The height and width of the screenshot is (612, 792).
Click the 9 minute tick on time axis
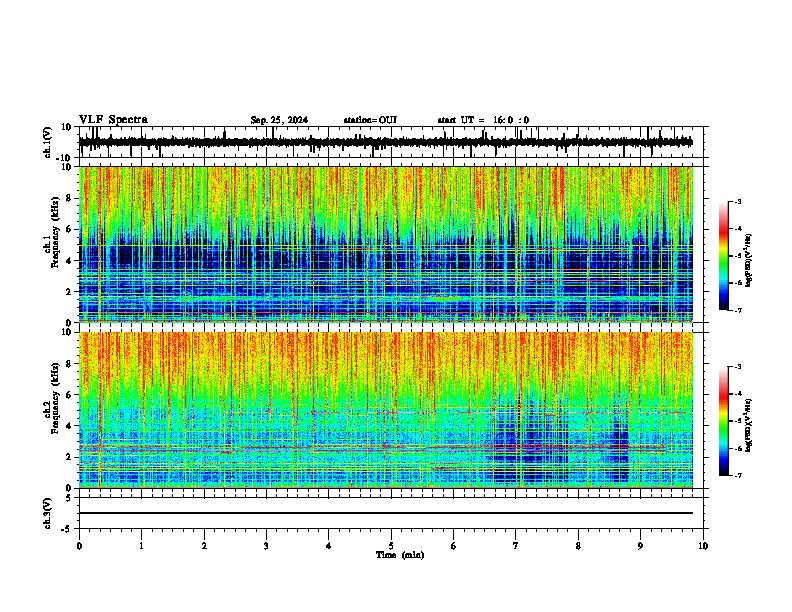click(x=640, y=546)
